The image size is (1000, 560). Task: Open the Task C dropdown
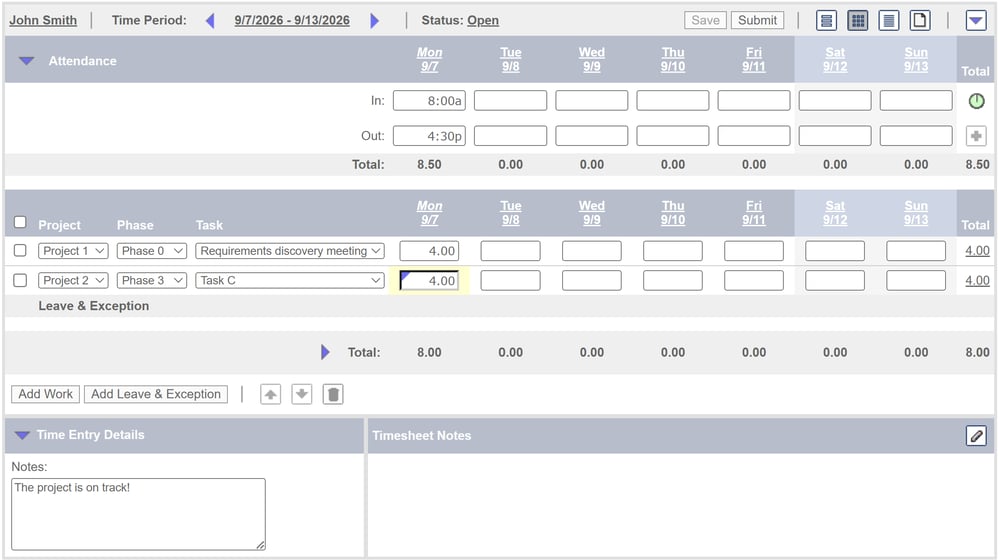(x=290, y=280)
